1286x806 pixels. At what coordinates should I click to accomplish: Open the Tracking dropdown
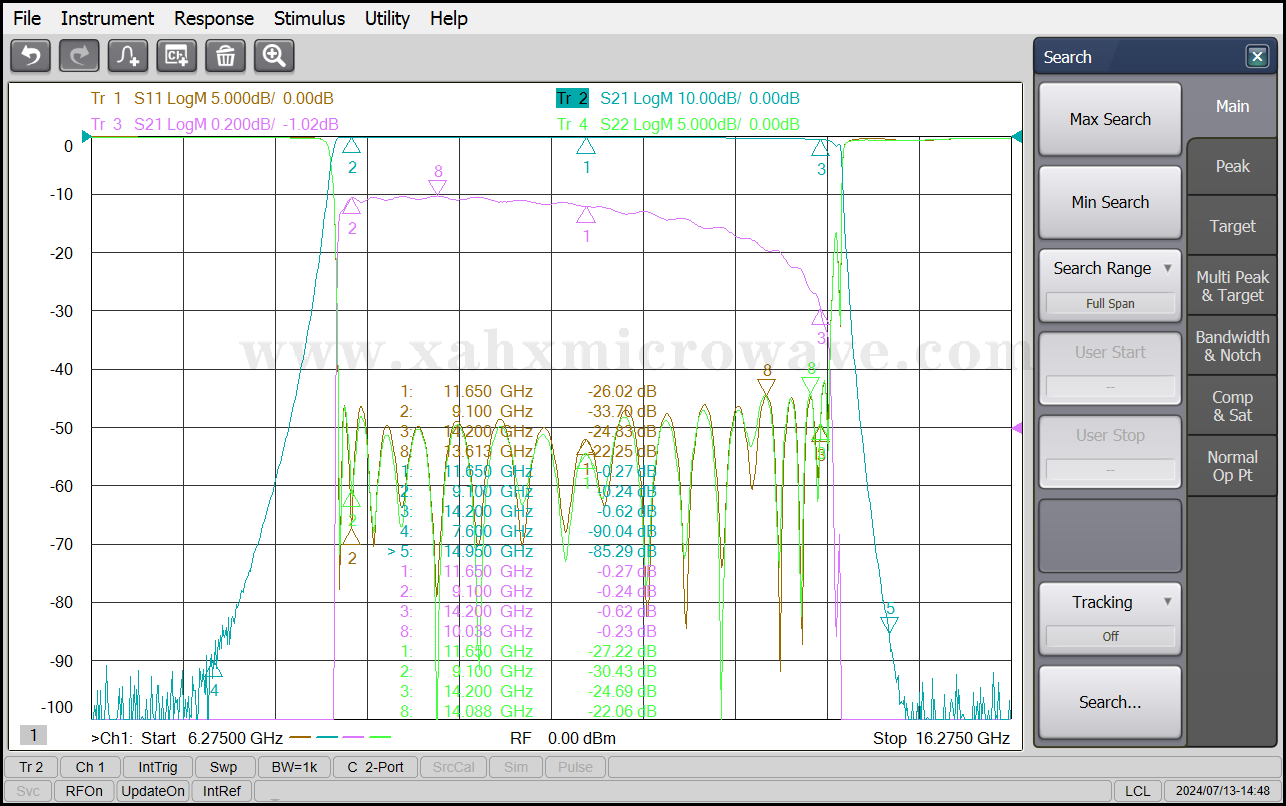(1110, 618)
